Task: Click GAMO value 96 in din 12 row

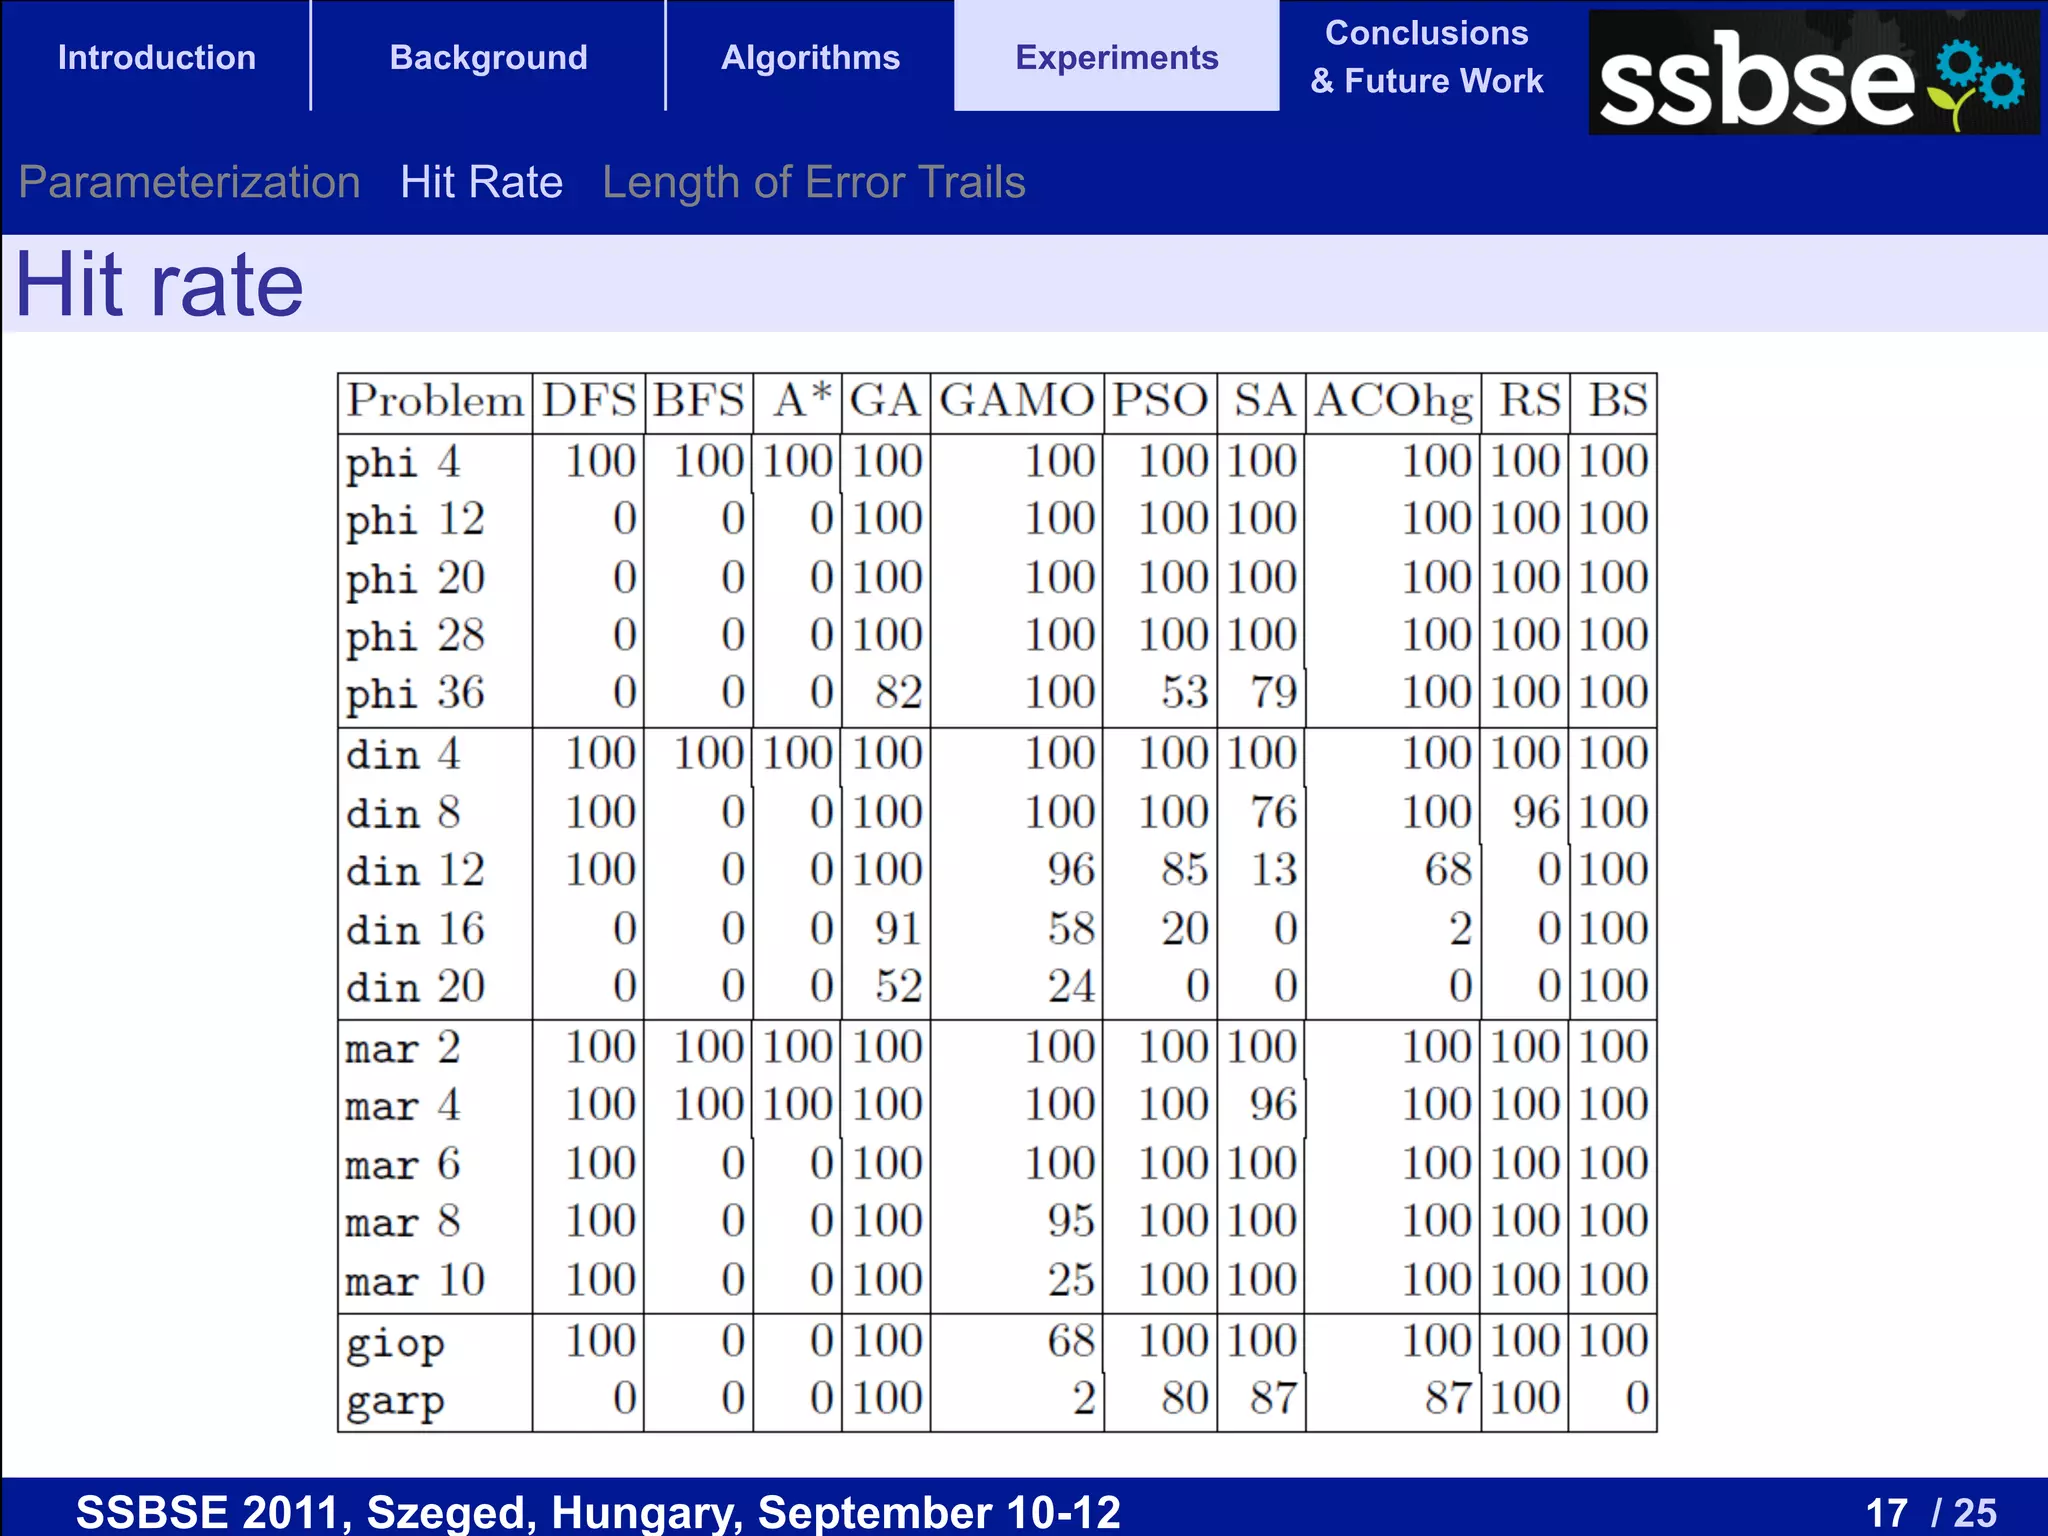Action: tap(1072, 870)
